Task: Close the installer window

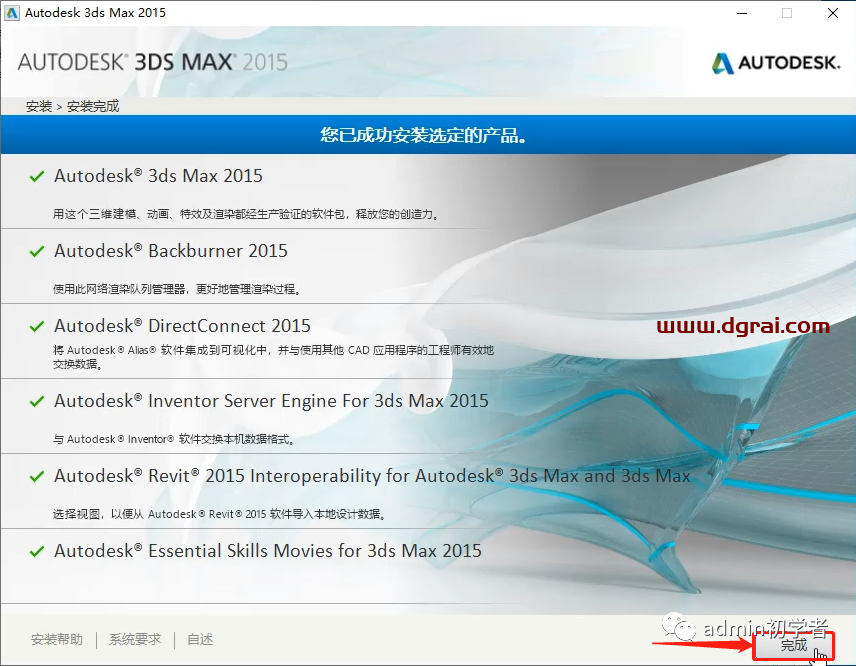Action: [x=833, y=13]
